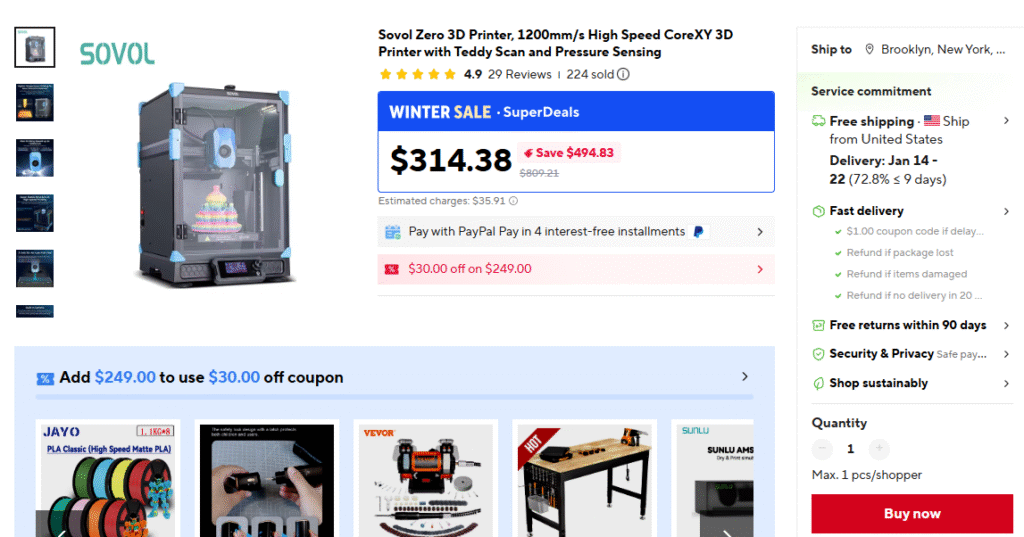This screenshot has height=537, width=1024.
Task: Select the first printer thumbnail image
Action: coord(35,47)
